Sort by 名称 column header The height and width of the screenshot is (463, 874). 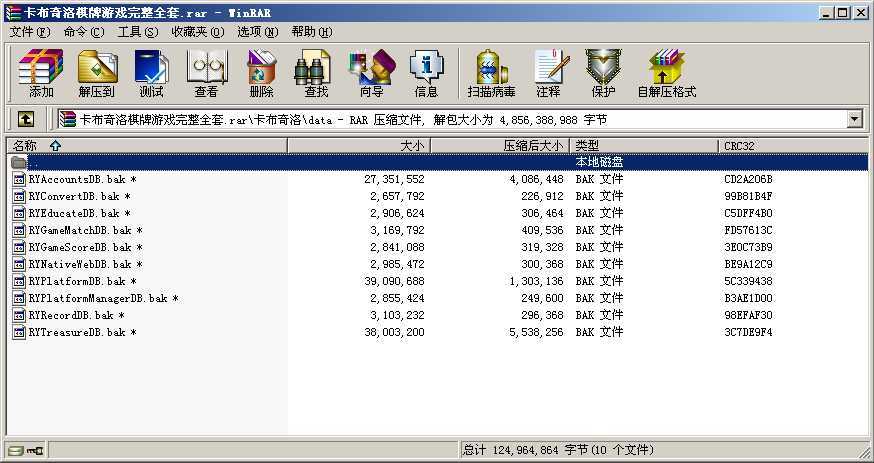click(x=147, y=146)
